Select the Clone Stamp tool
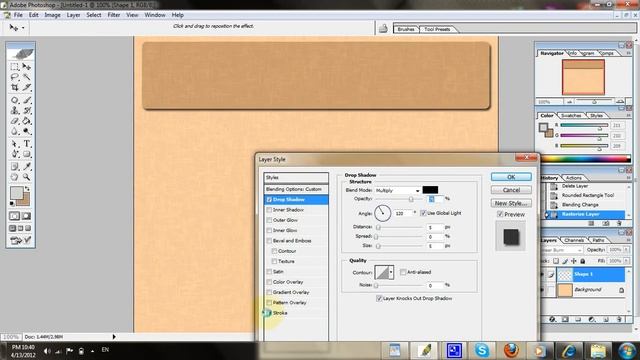 tap(15, 110)
